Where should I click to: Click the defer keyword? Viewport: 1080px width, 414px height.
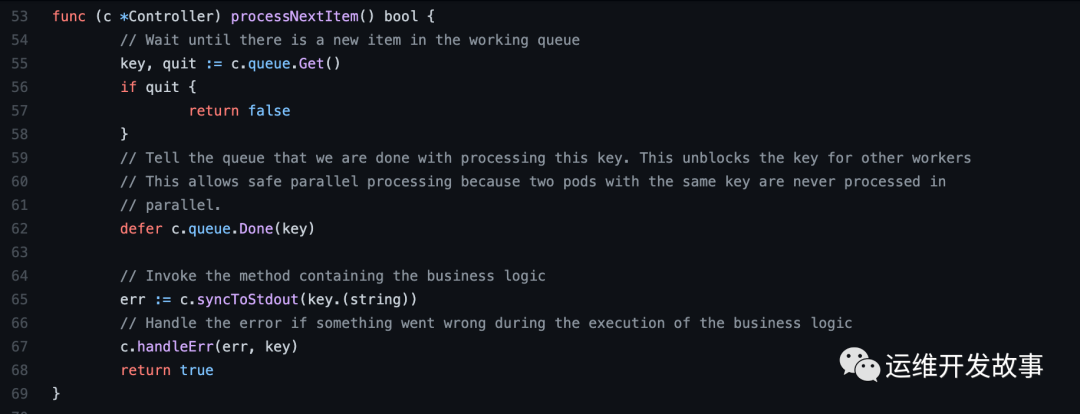pyautogui.click(x=141, y=228)
